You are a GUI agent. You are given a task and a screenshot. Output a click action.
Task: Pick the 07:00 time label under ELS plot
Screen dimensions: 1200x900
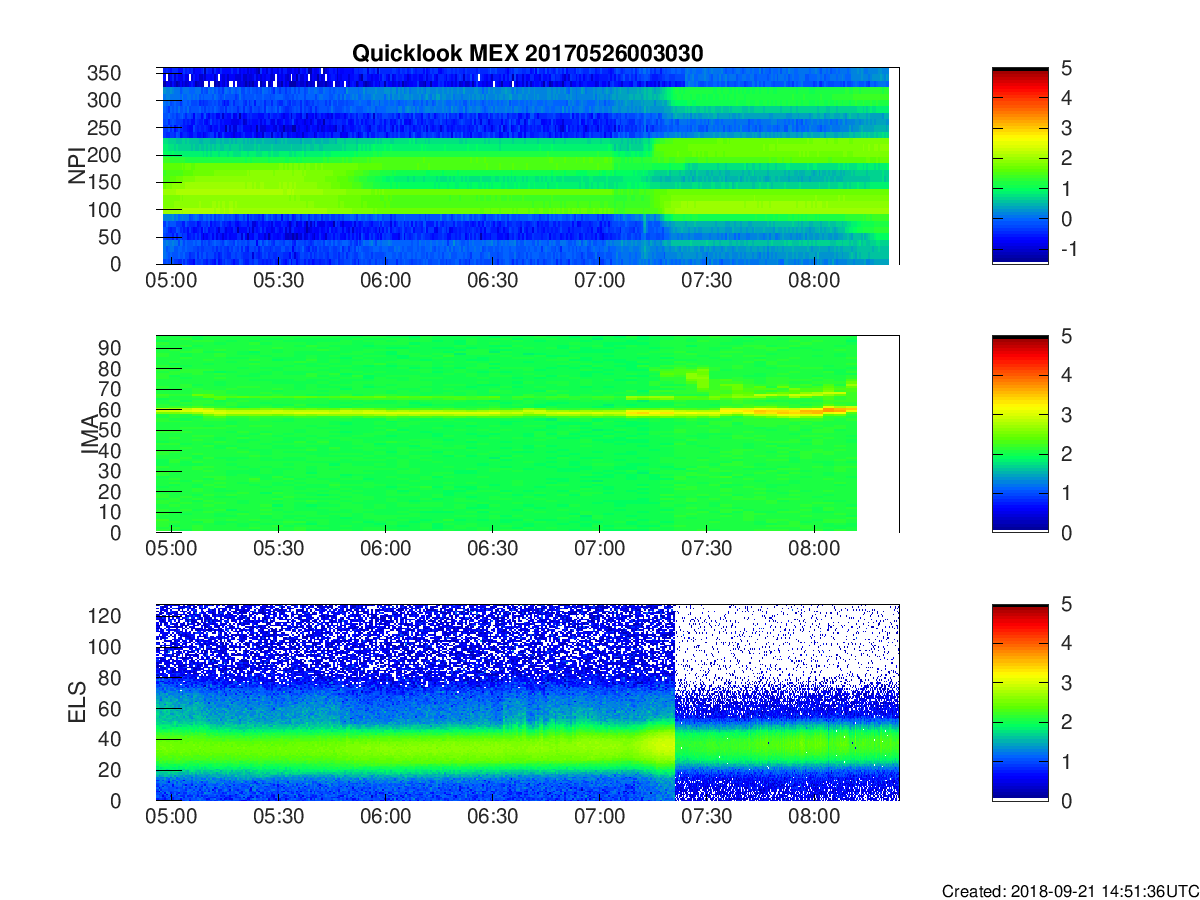click(599, 817)
